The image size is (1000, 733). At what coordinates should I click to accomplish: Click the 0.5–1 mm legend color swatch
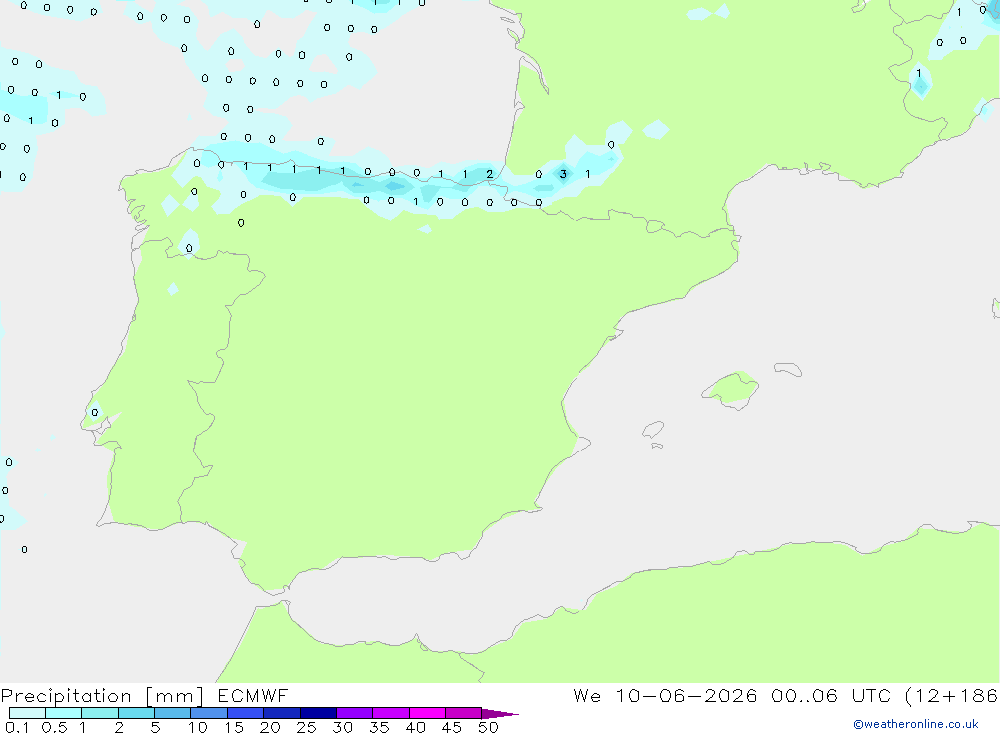pyautogui.click(x=64, y=713)
